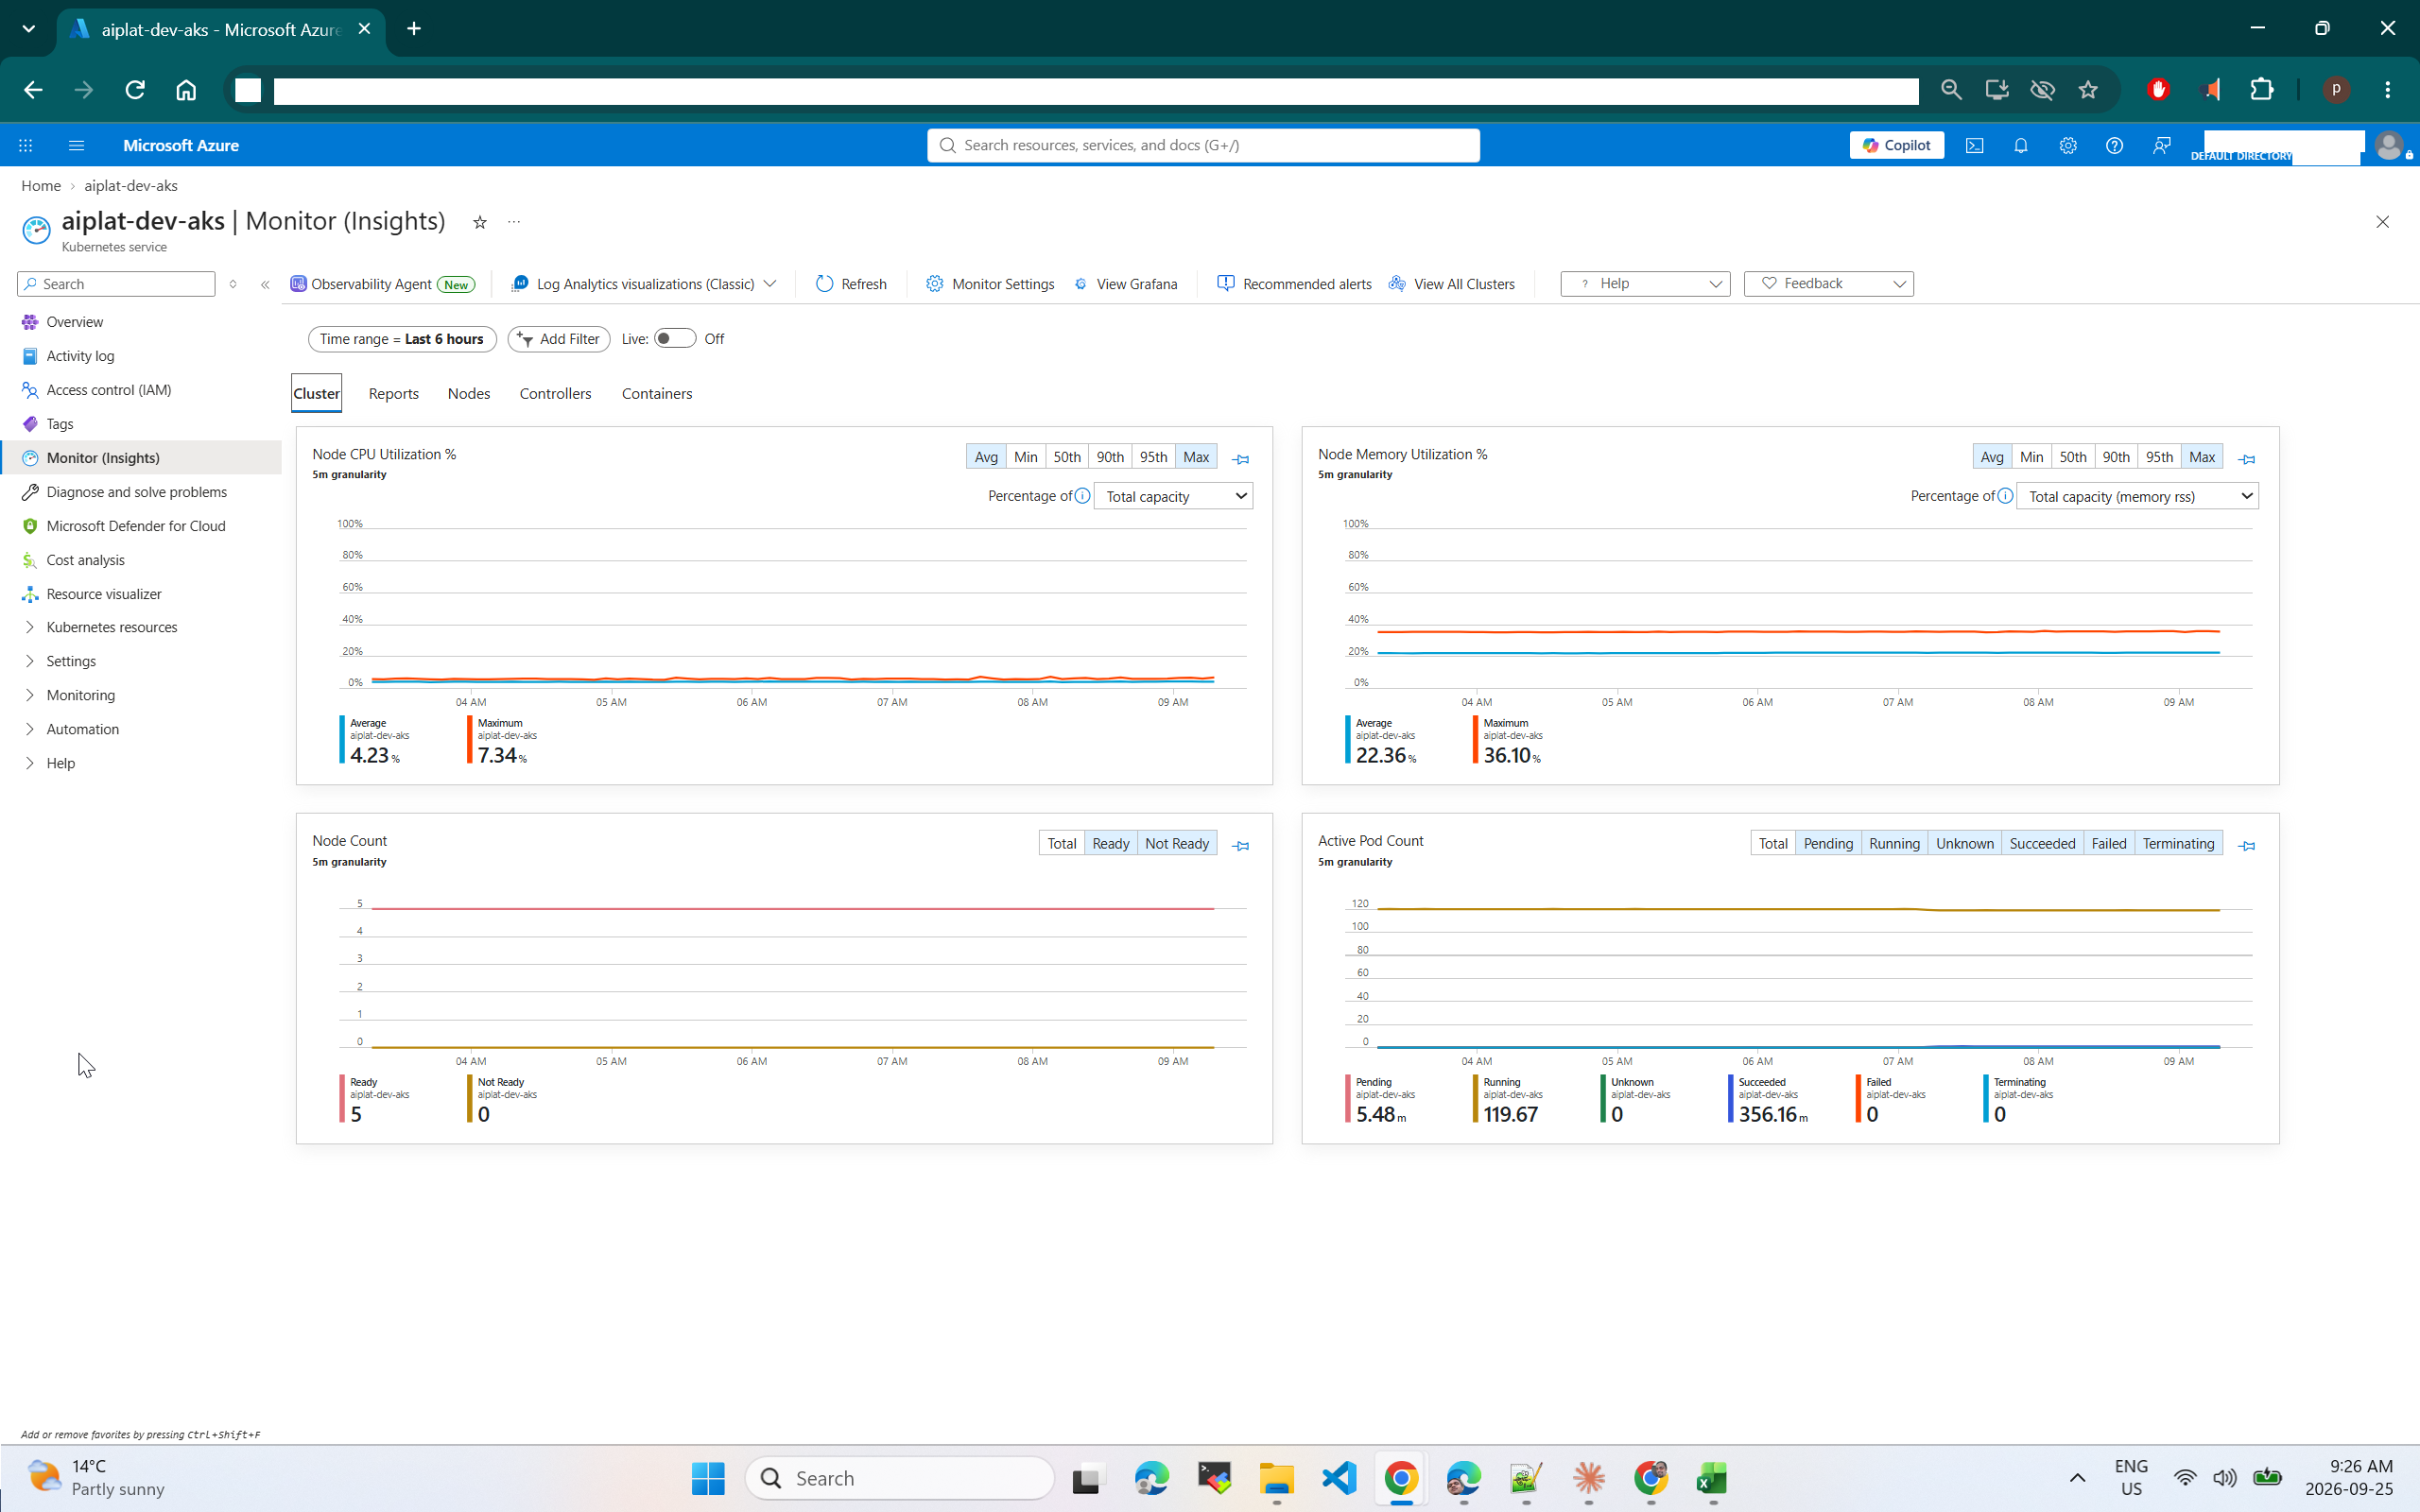Screen dimensions: 2420x1512
Task: Open Monitor Settings
Action: (990, 284)
